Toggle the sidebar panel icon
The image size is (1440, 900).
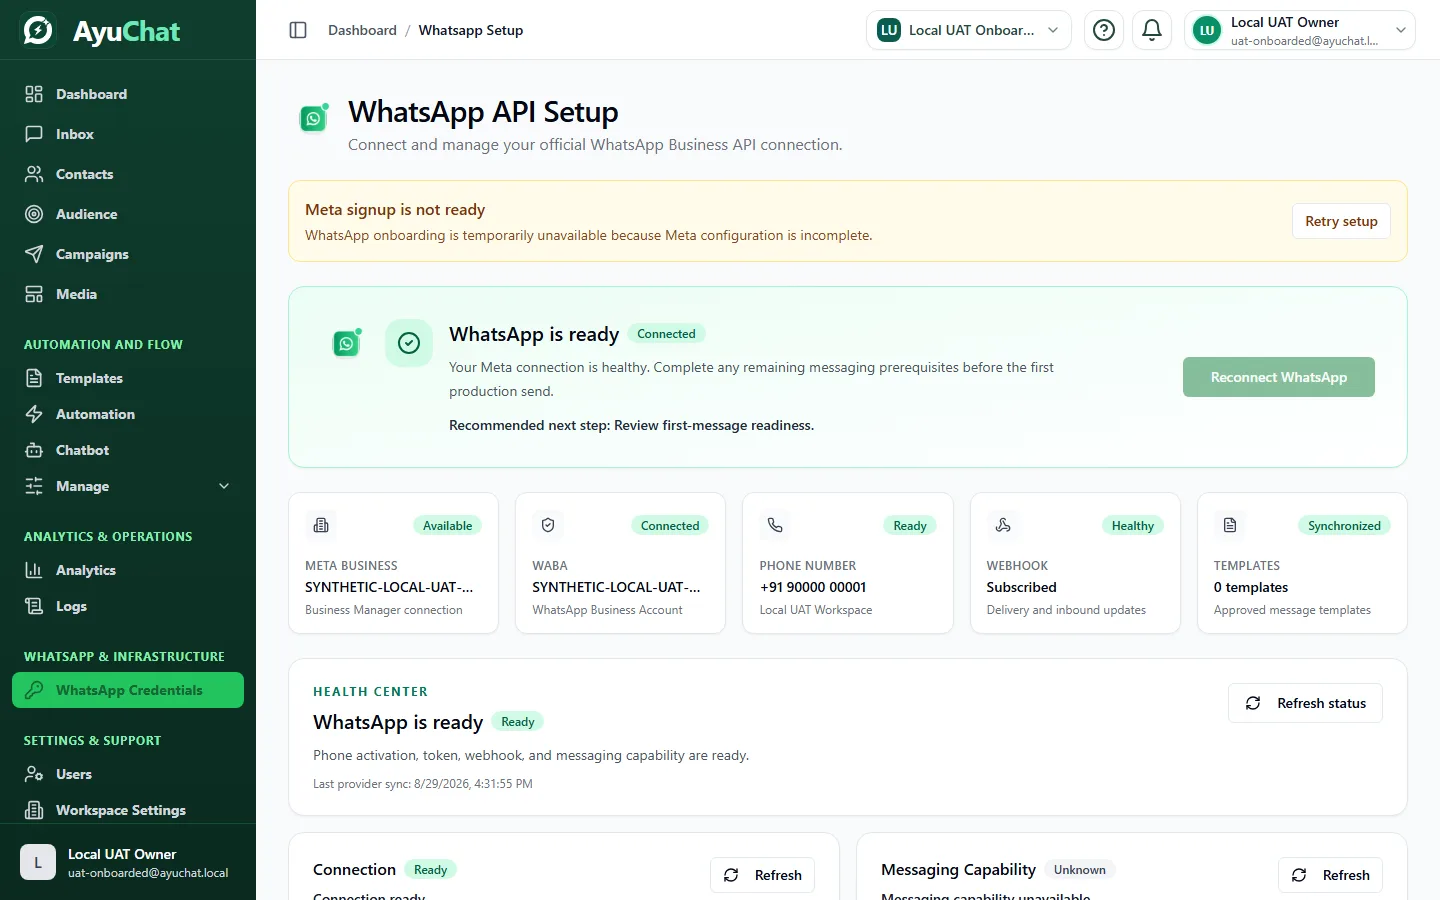tap(298, 30)
